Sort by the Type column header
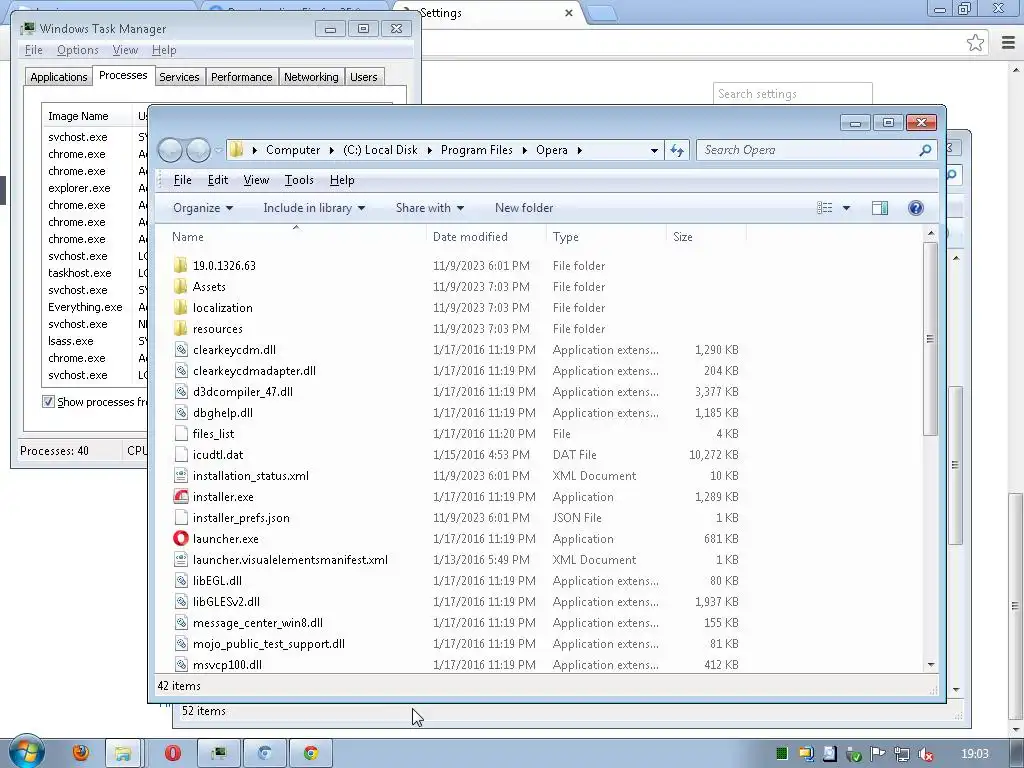The width and height of the screenshot is (1024, 768). 606,237
